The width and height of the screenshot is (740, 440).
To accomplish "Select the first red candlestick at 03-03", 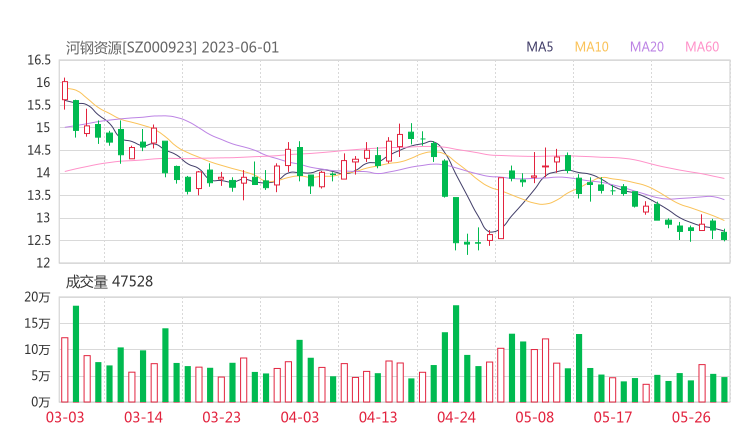I will (x=65, y=91).
